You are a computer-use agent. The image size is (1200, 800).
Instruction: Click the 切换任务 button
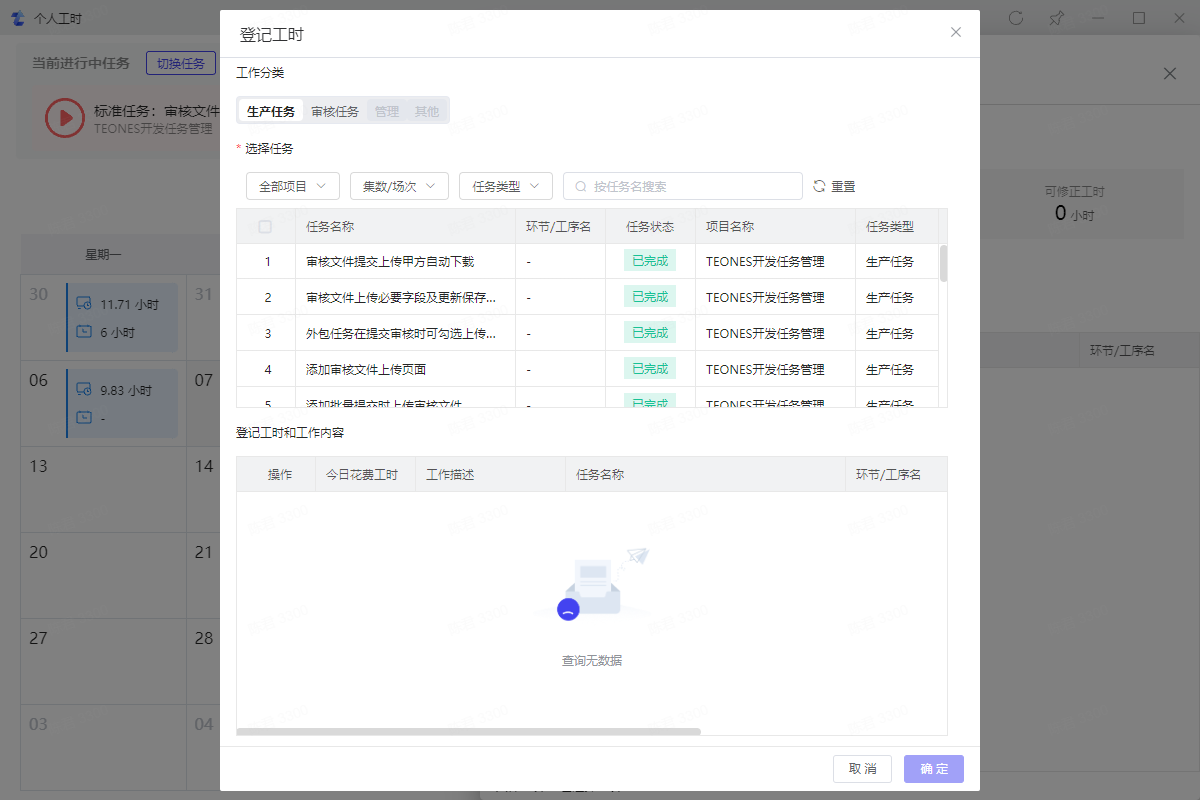(181, 63)
